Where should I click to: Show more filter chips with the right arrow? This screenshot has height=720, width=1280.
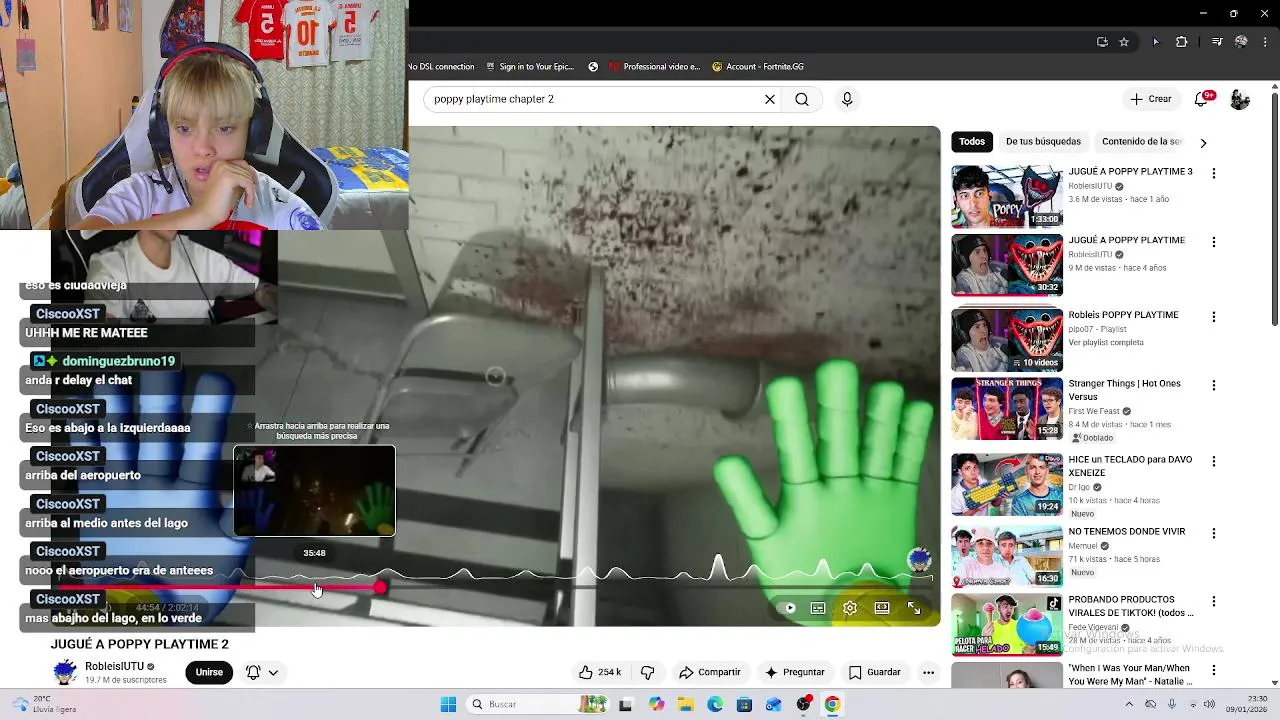coord(1203,143)
